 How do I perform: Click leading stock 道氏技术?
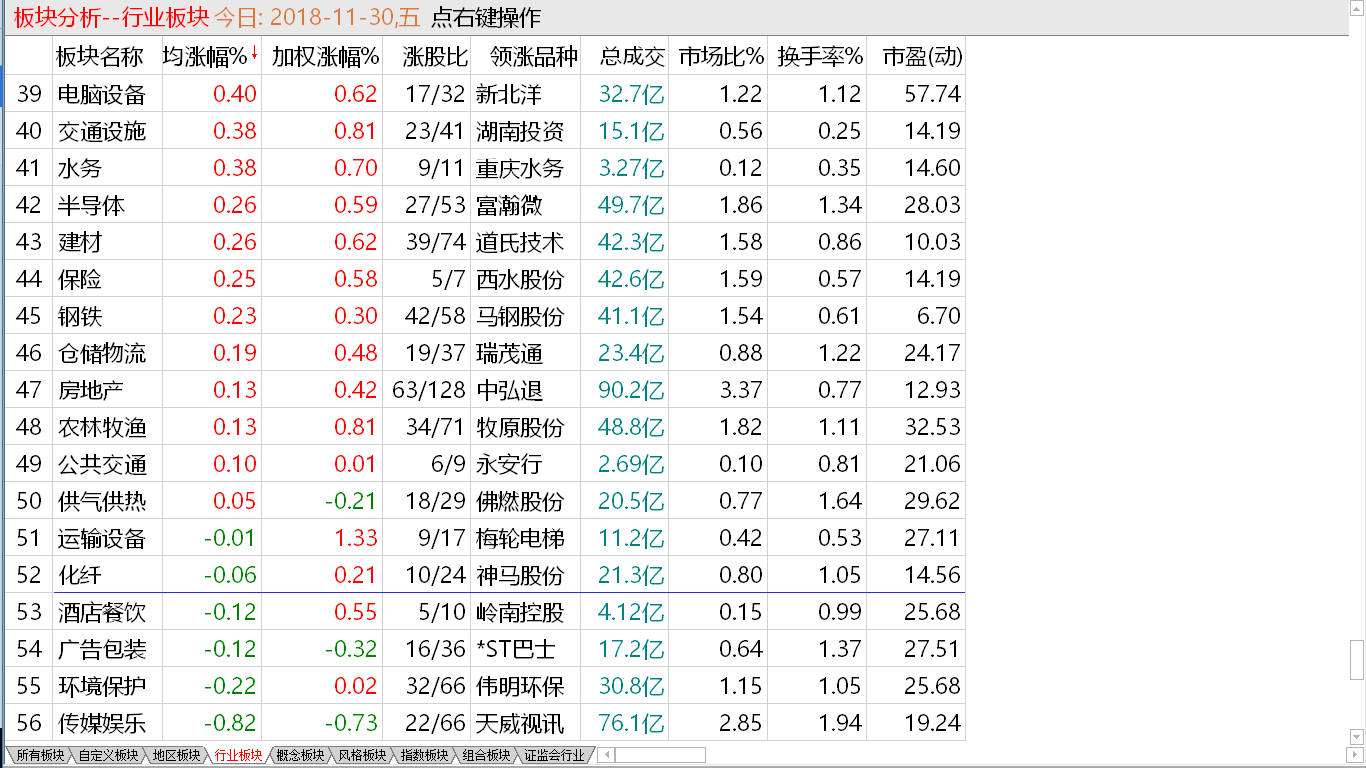point(519,242)
